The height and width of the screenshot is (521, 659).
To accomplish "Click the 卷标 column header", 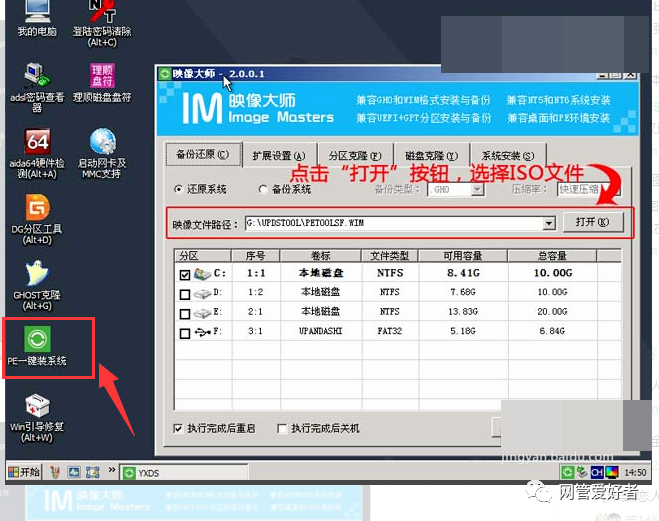I will (x=321, y=255).
